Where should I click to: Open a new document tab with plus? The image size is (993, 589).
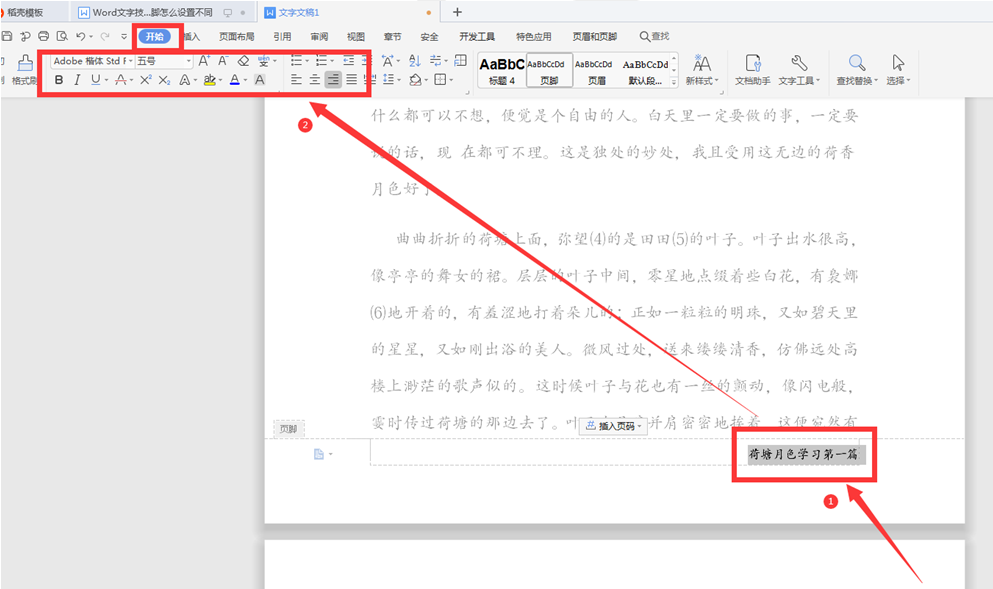click(x=457, y=12)
